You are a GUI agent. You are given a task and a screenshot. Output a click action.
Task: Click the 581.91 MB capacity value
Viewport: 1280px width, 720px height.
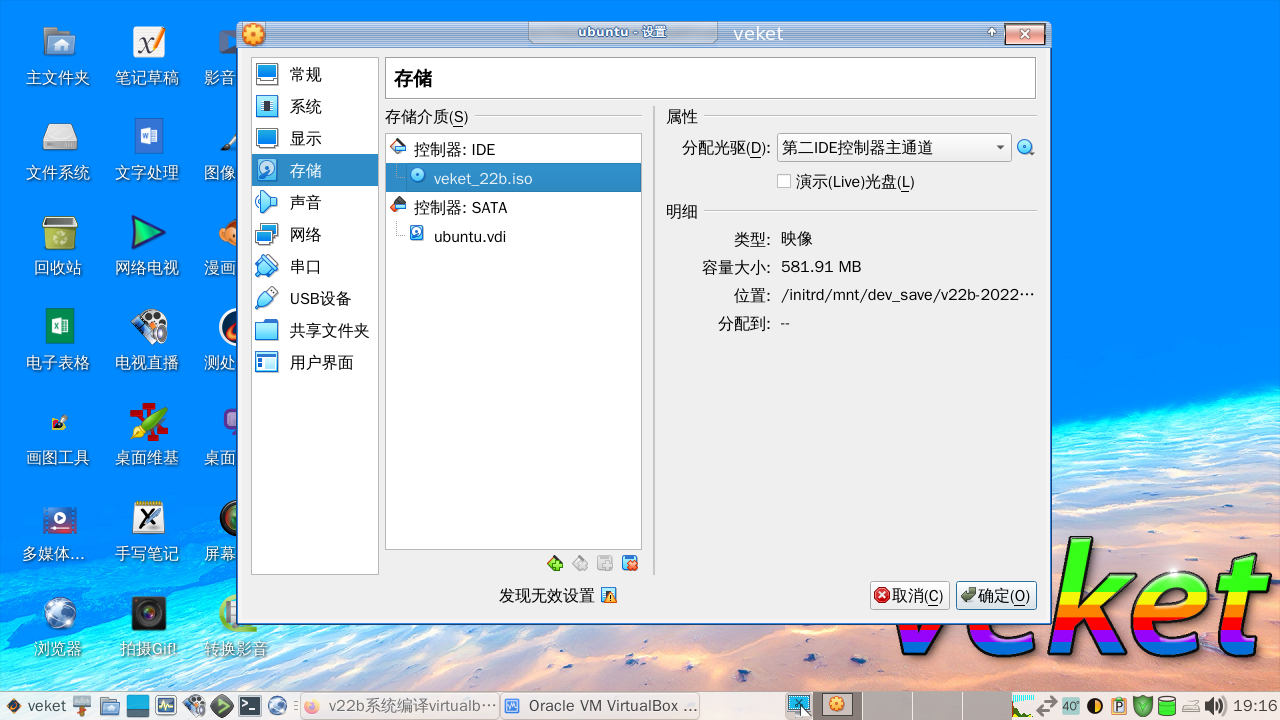[x=821, y=267]
